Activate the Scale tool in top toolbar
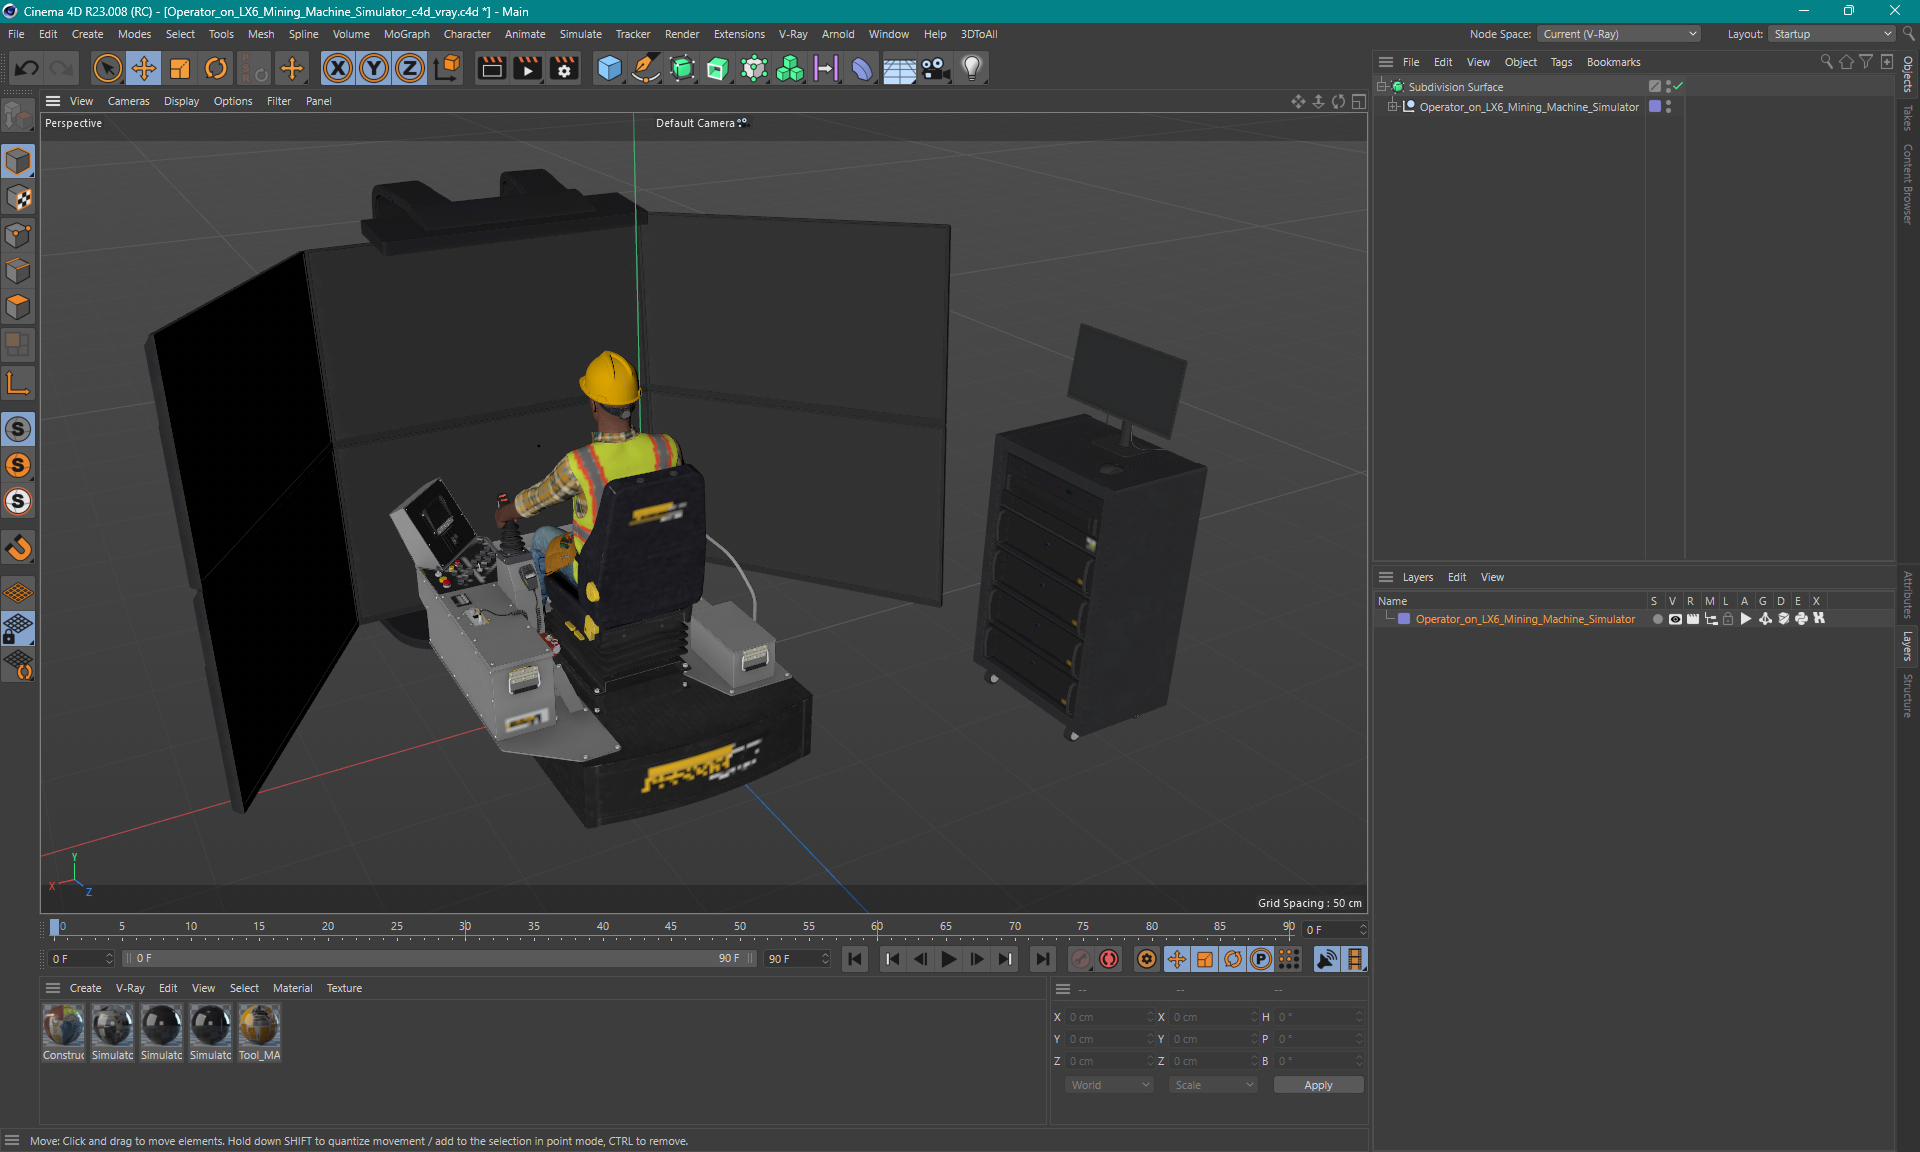1920x1152 pixels. [x=180, y=68]
